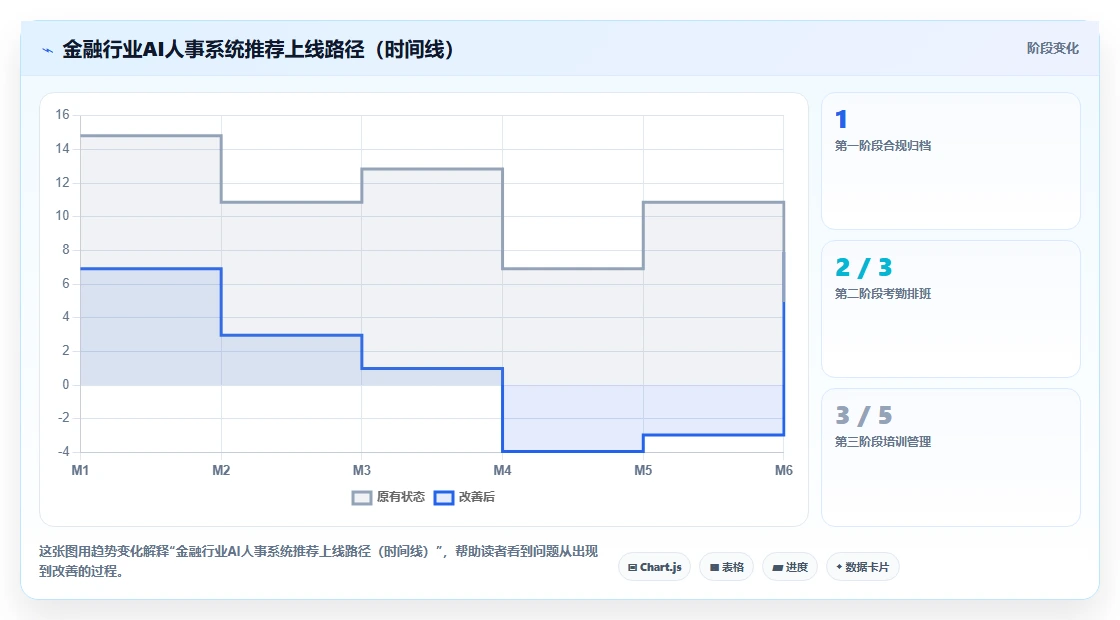Select the 第二阶段考勤排班 card

(x=951, y=309)
